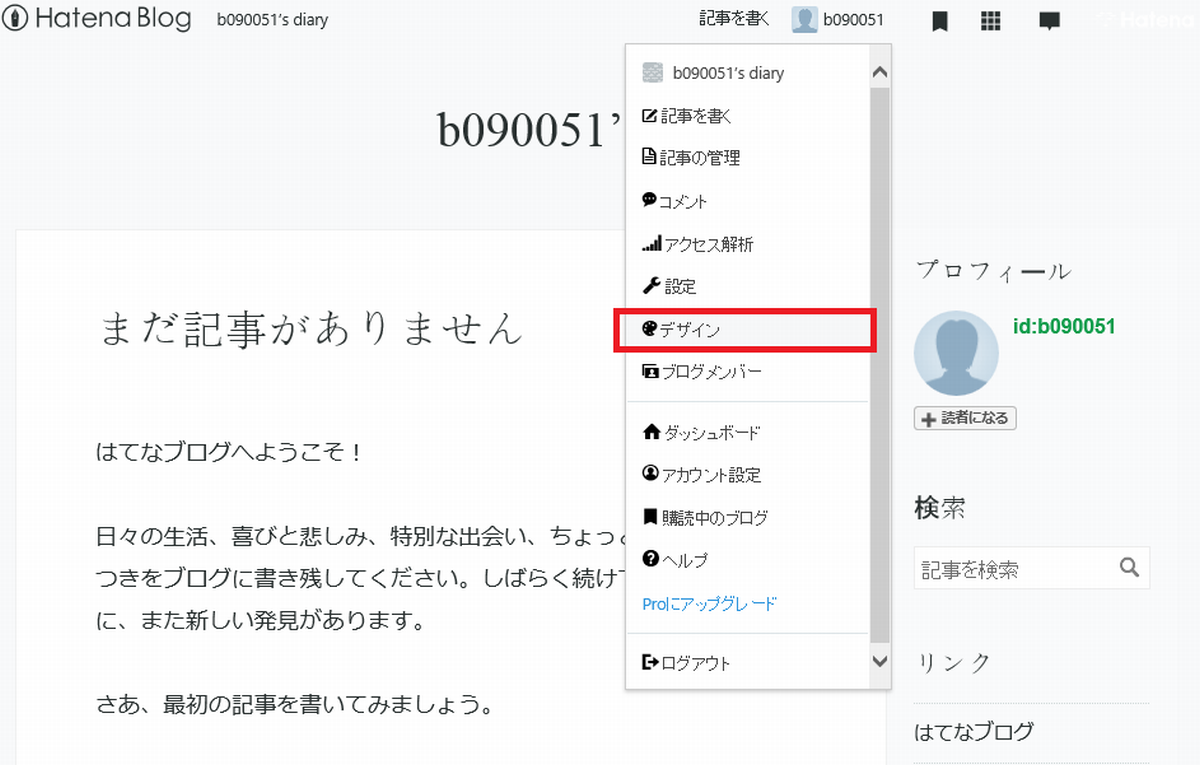
Task: Open the Hatena Bookmark icon in the header
Action: tap(938, 19)
